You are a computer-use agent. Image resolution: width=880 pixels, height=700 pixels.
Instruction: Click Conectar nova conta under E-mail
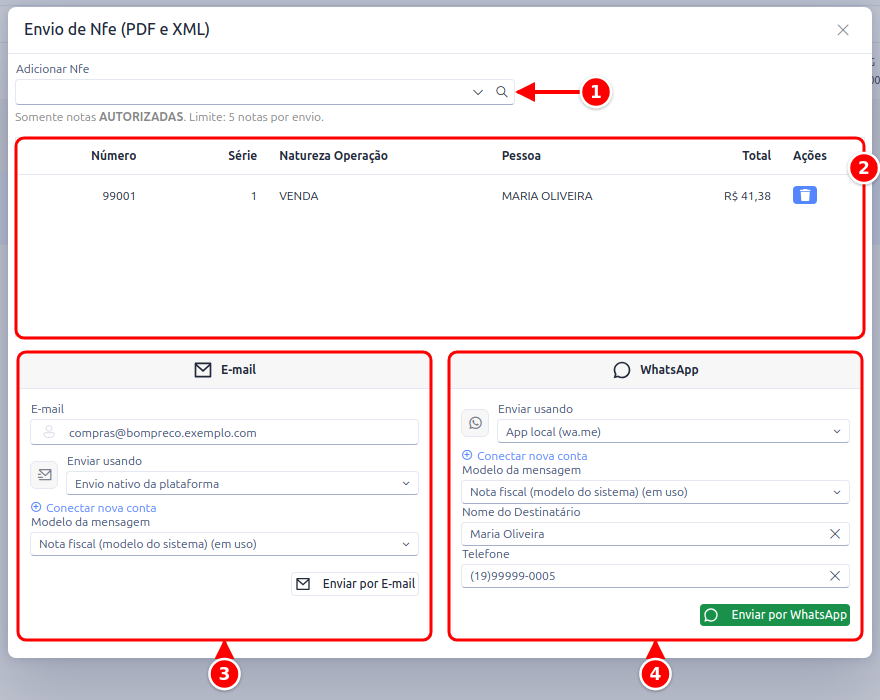click(x=101, y=507)
